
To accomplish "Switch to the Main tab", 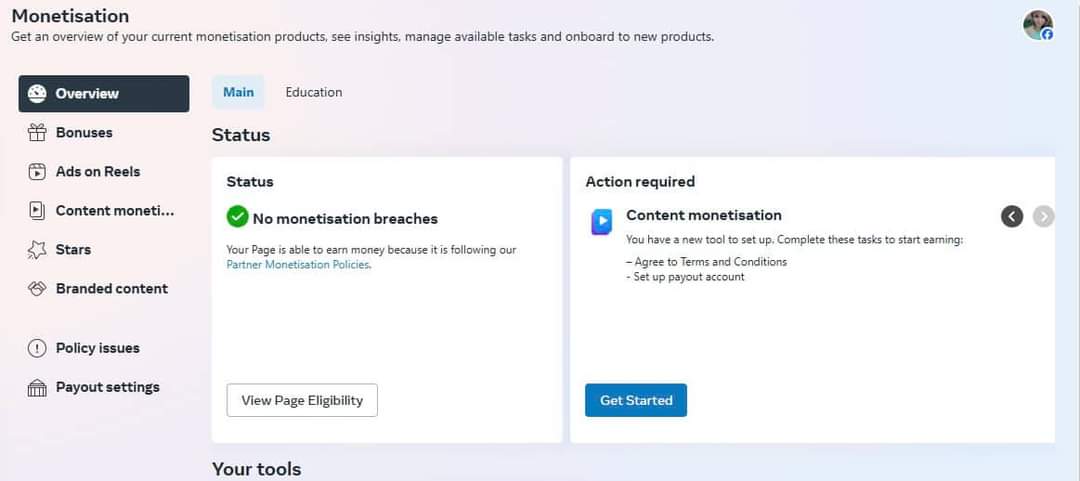I will coord(238,92).
